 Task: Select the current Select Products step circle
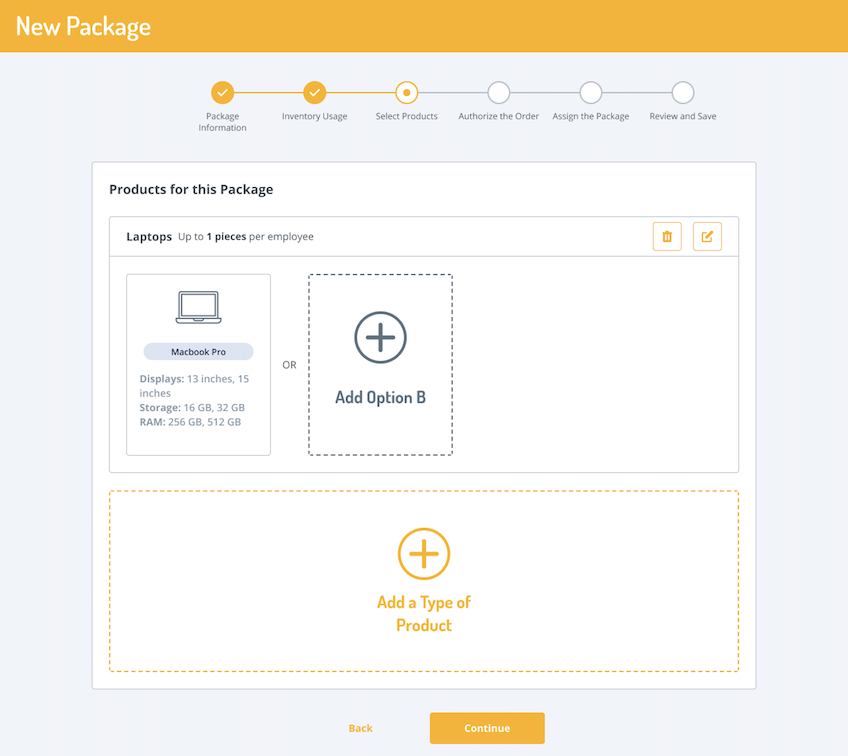[x=407, y=93]
